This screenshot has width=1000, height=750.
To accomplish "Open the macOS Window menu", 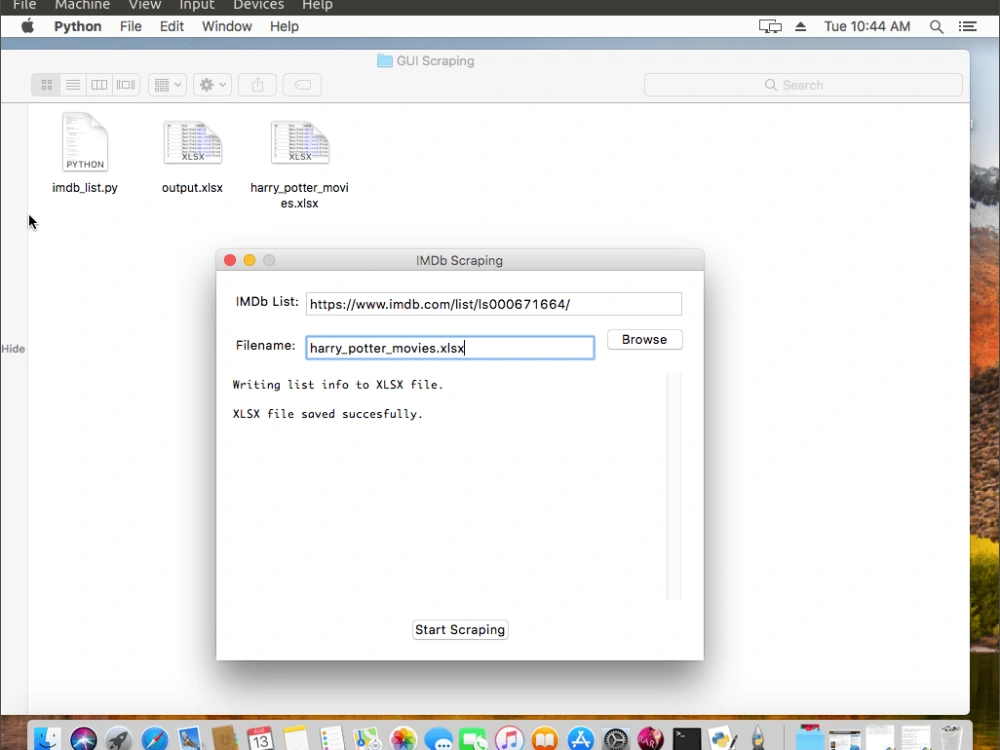I will 227,26.
